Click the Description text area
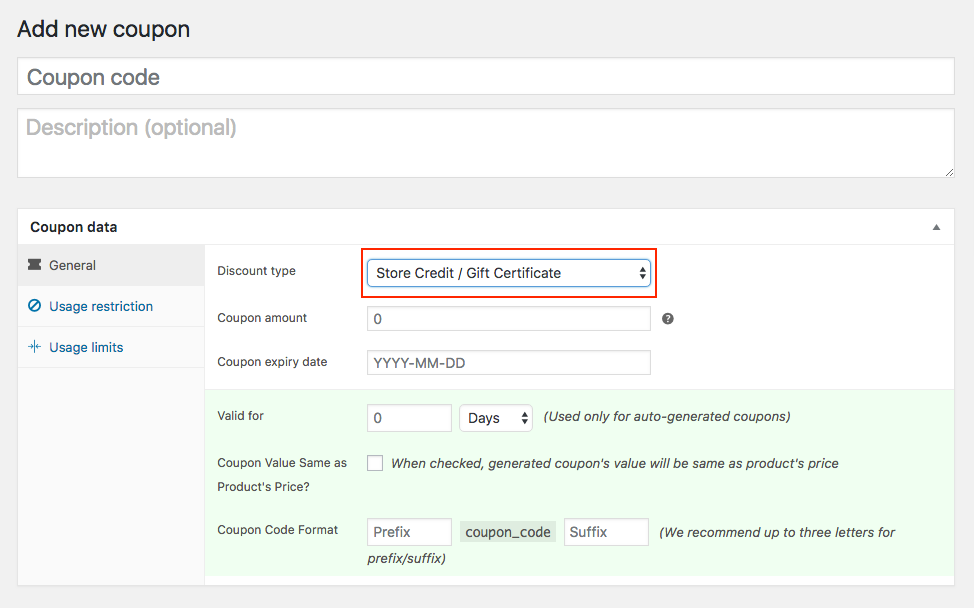Screen dimensions: 974x608 coord(486,143)
